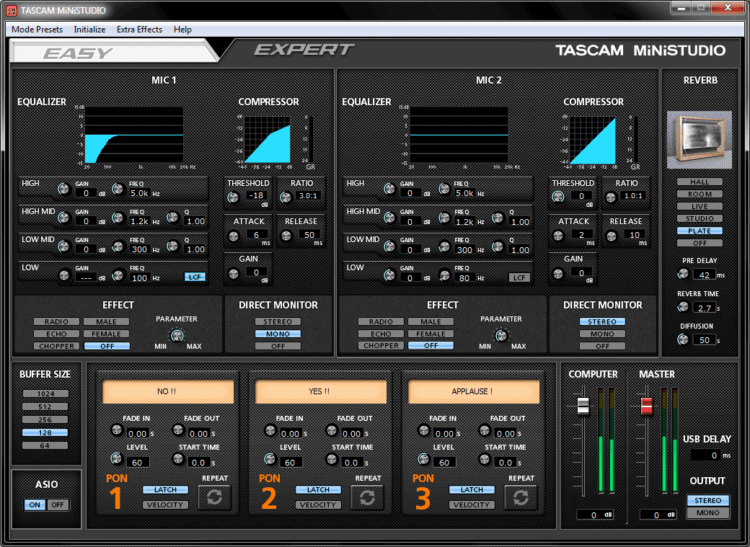Click MIC 2 compressor threshold knob
750x547 pixels.
point(558,197)
